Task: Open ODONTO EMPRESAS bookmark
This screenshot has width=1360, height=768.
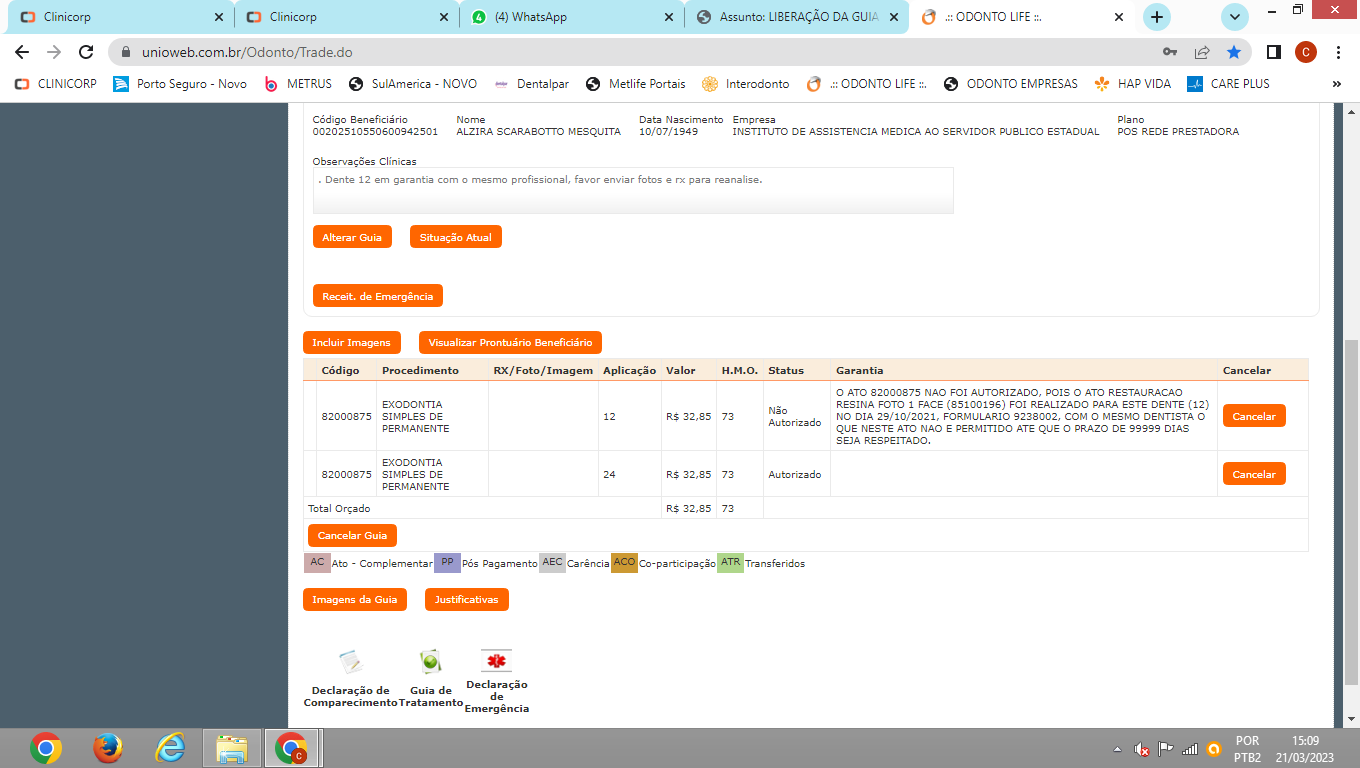Action: tap(1010, 84)
